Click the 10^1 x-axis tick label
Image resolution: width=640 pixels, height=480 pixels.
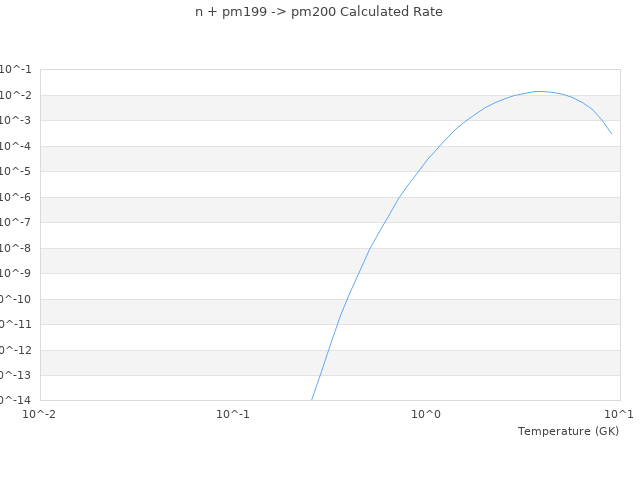pyautogui.click(x=618, y=414)
